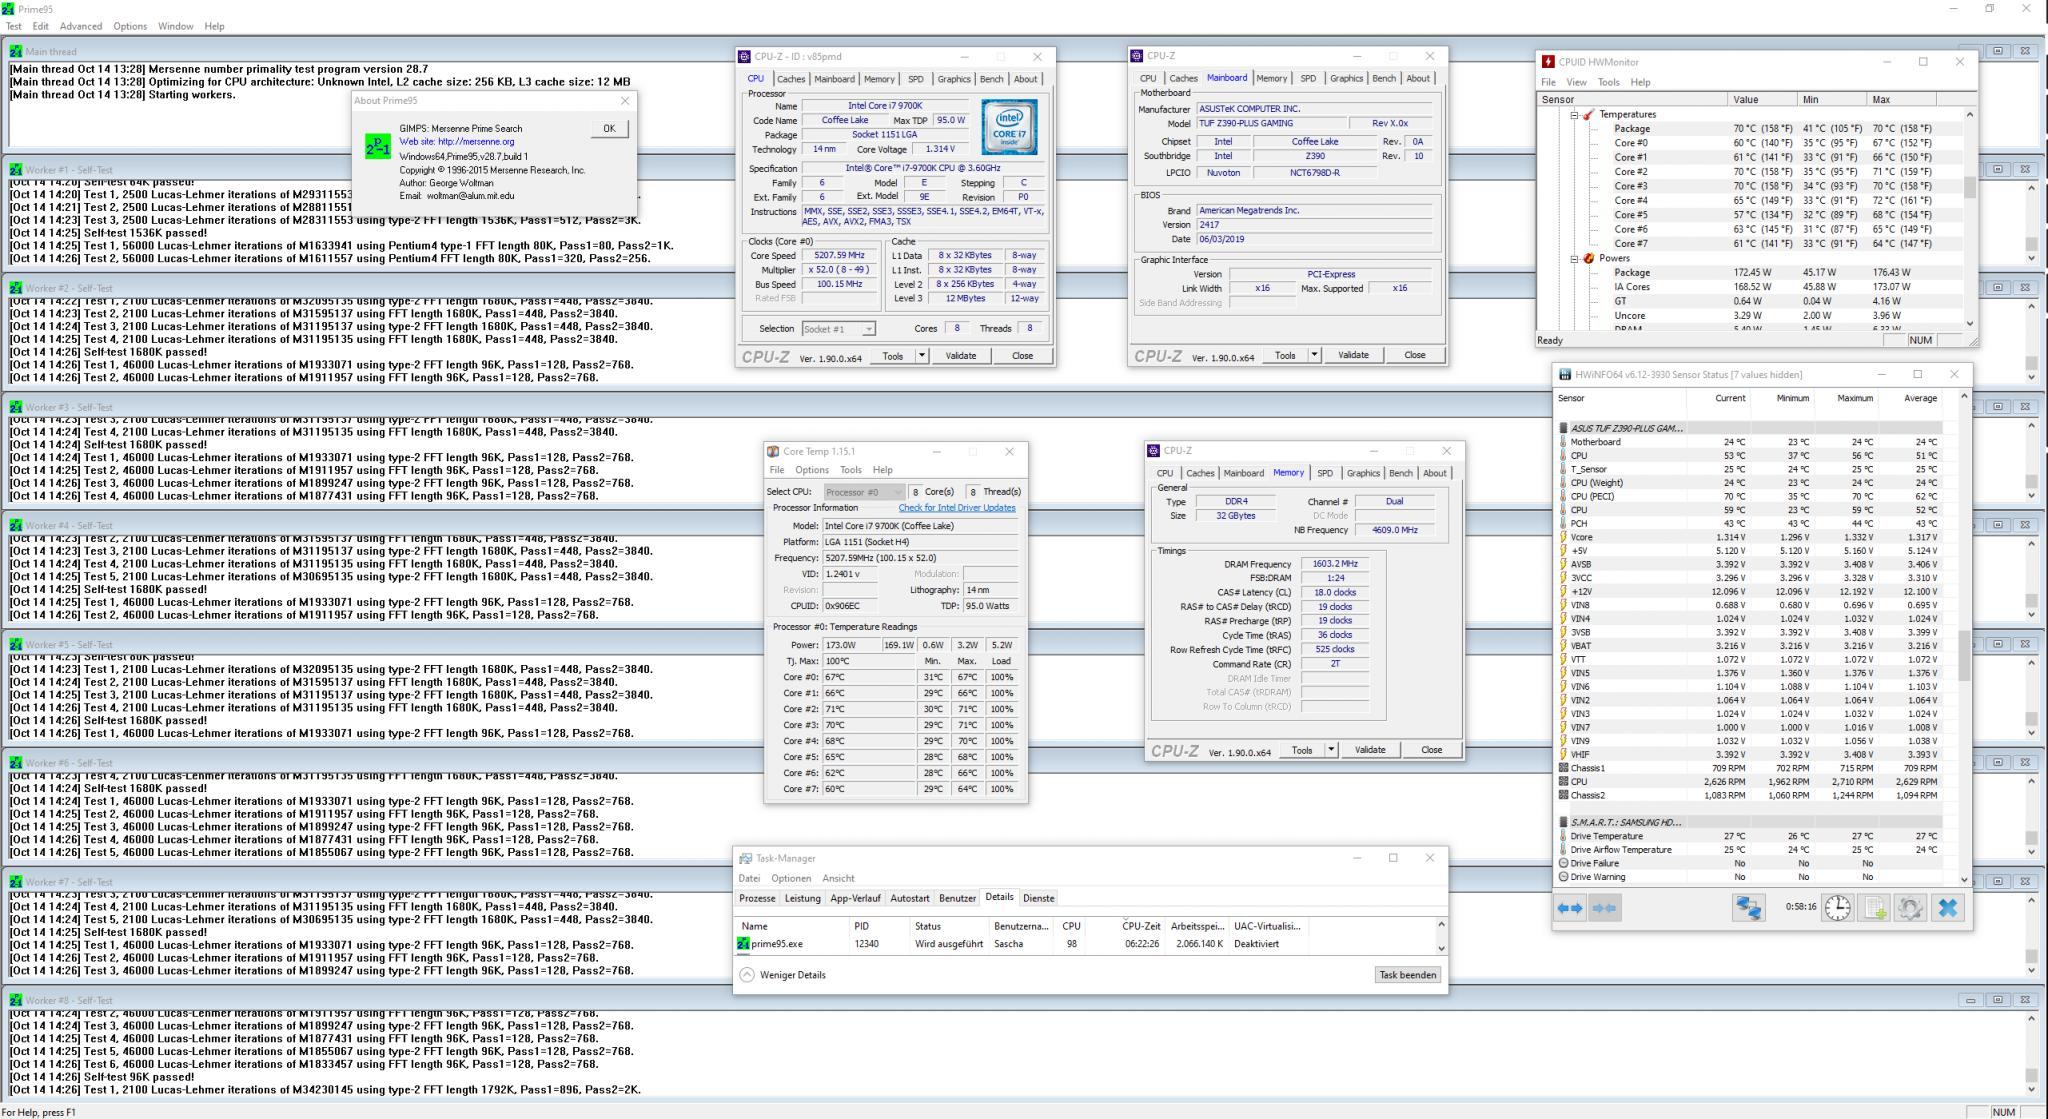This screenshot has height=1119, width=2048.
Task: Click HWiNFO Drive Failure status icon
Action: click(1564, 863)
